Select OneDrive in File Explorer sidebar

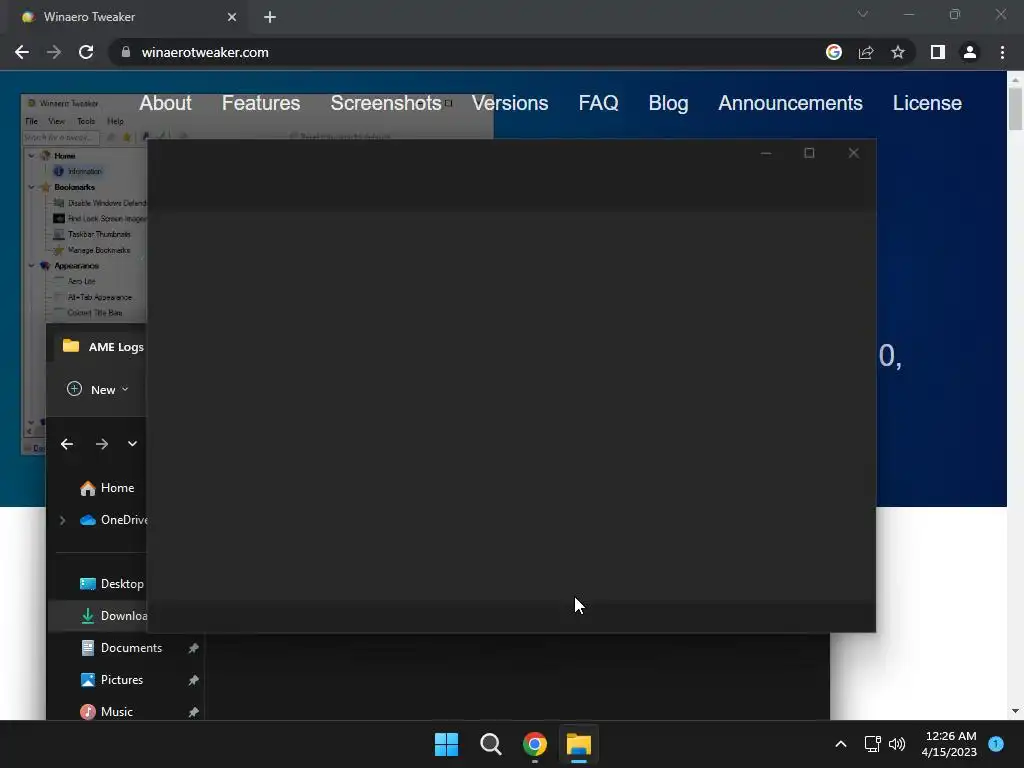[x=114, y=520]
